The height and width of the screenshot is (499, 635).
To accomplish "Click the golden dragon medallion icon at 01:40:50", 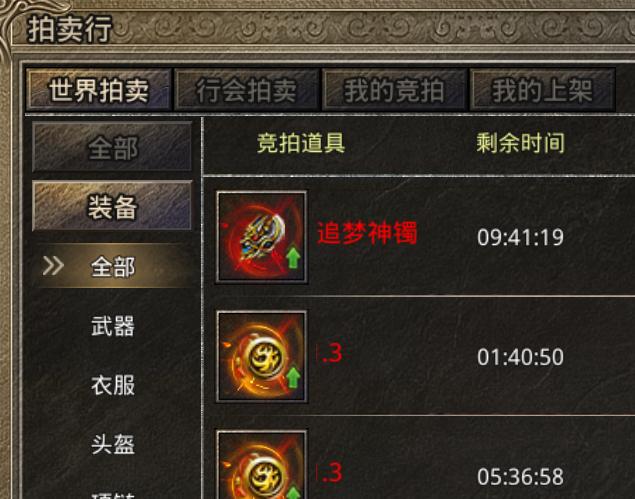I will click(262, 357).
